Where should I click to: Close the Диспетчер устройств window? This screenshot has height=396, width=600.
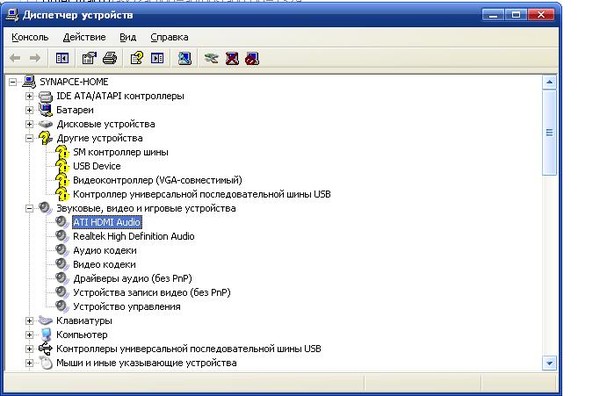tap(541, 15)
